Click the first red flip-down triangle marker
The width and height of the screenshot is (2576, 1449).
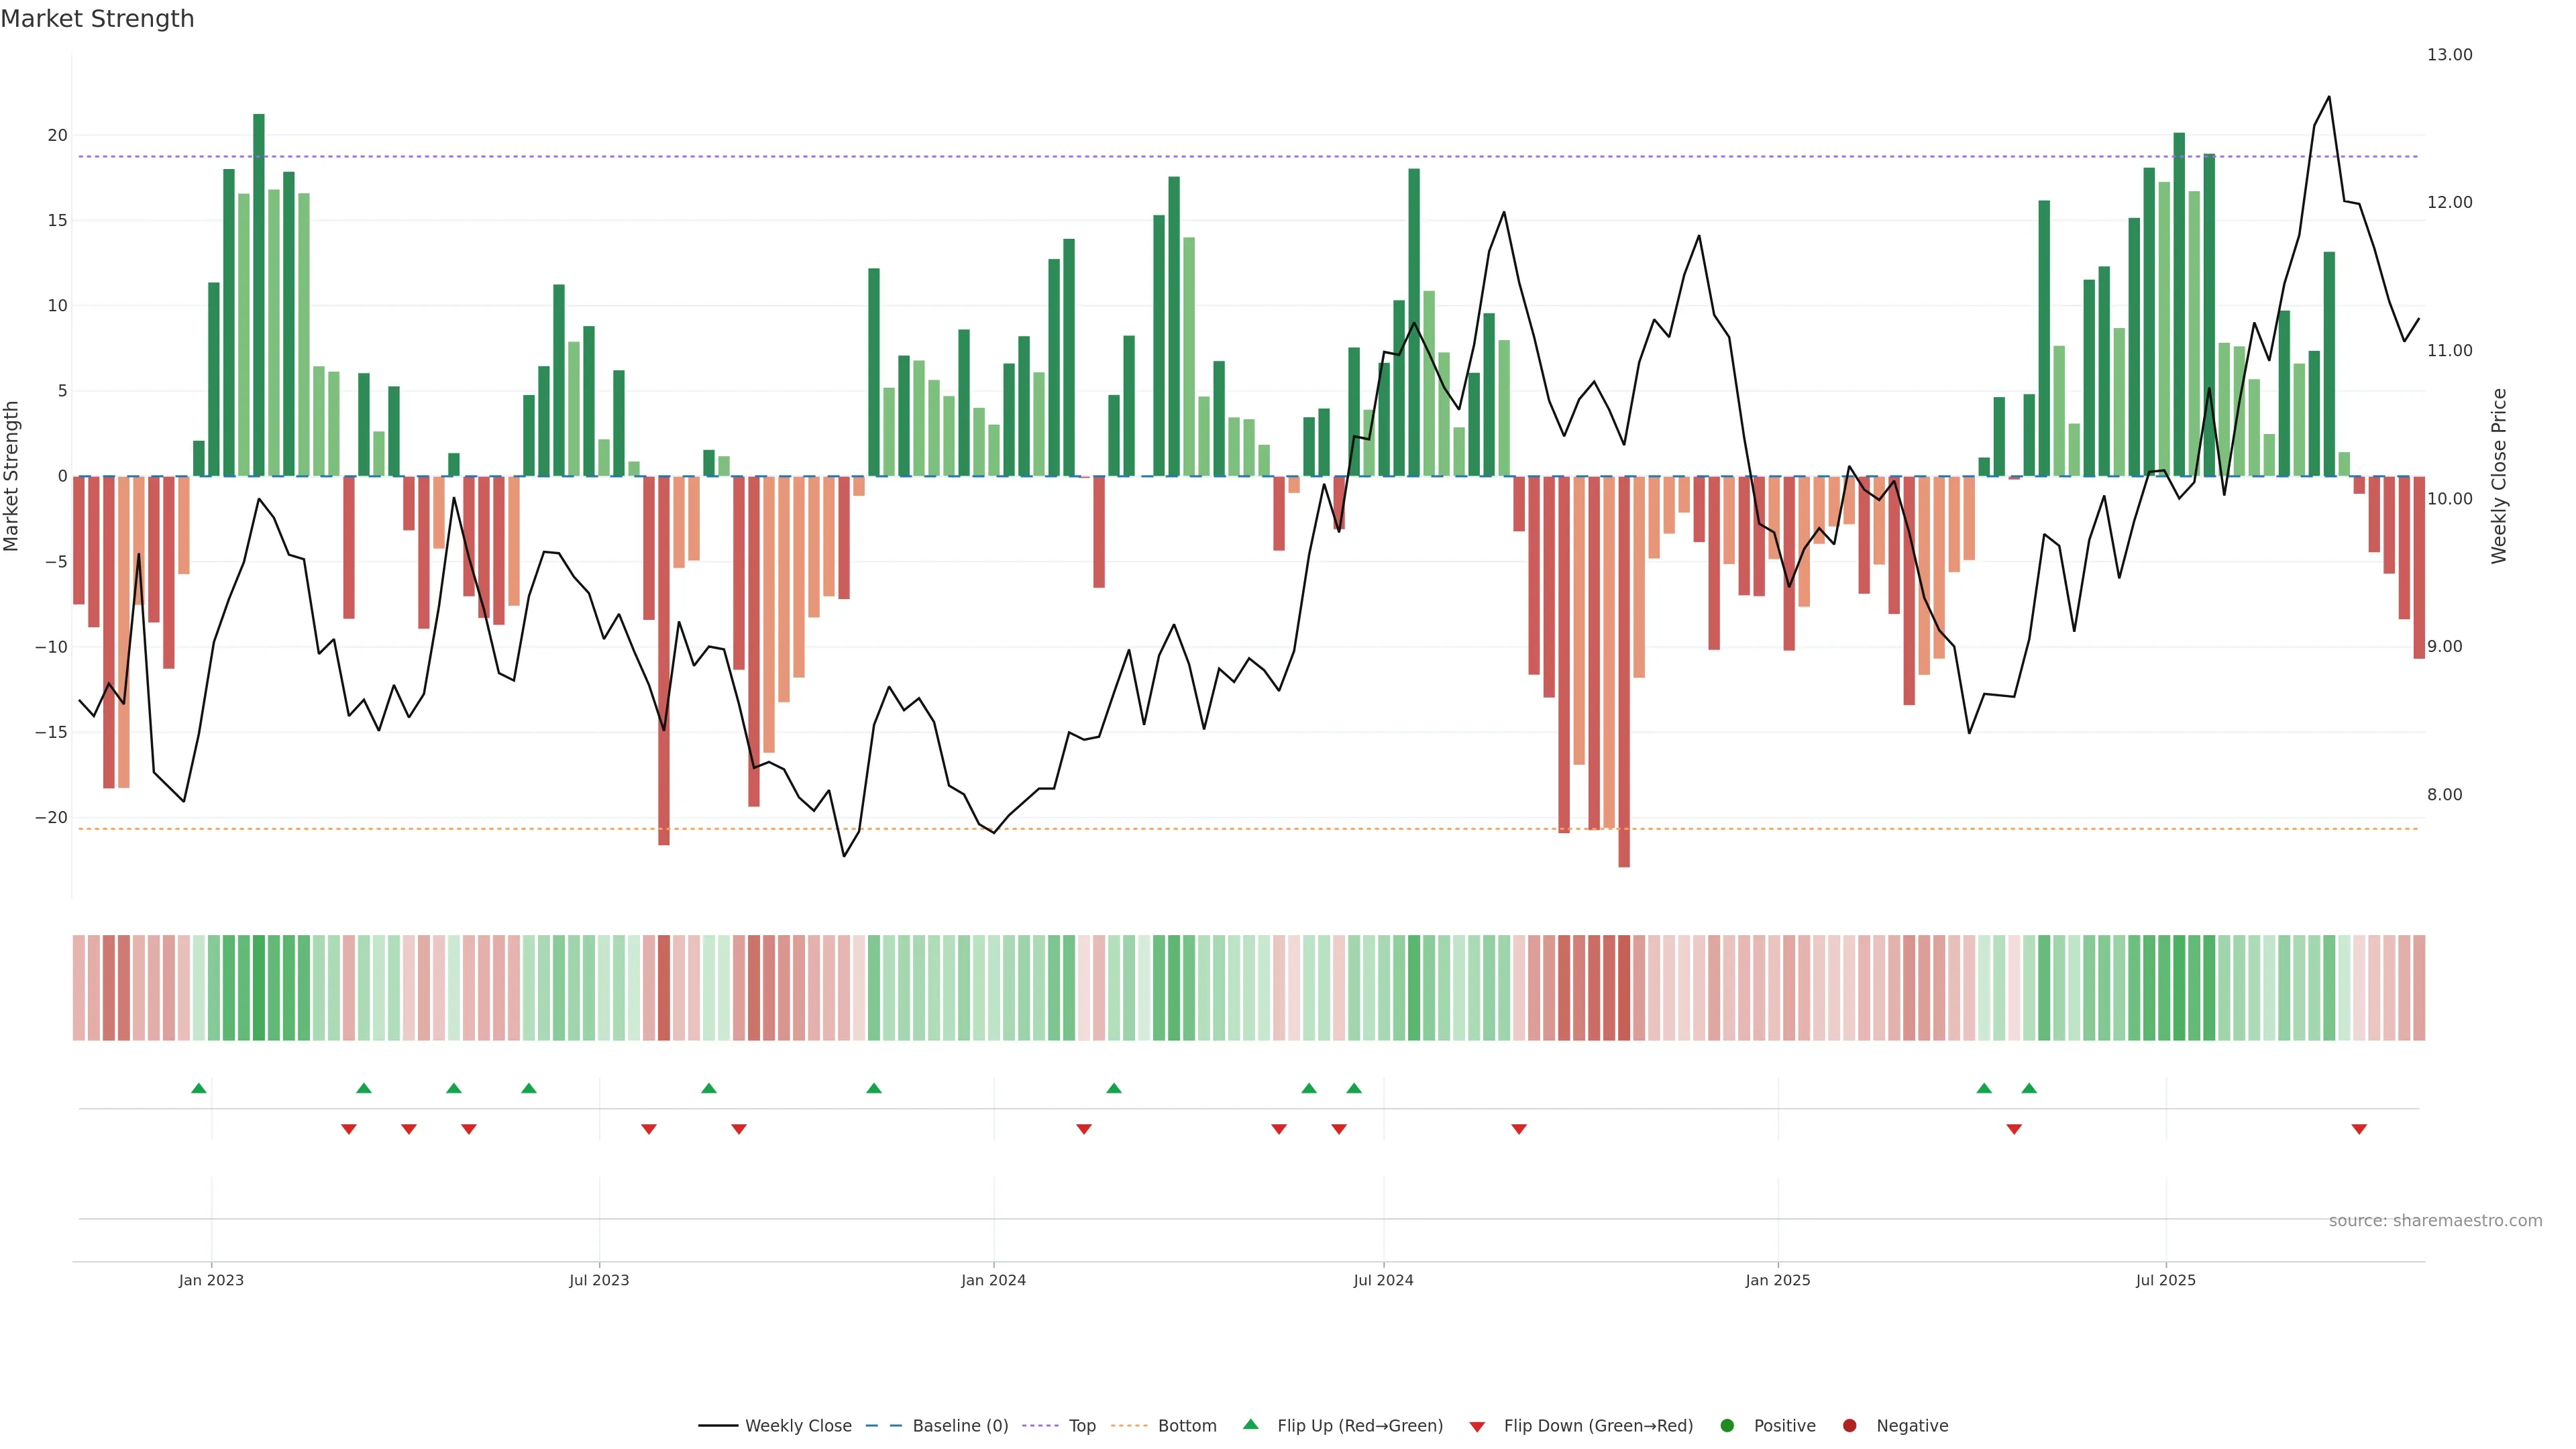(x=349, y=1129)
